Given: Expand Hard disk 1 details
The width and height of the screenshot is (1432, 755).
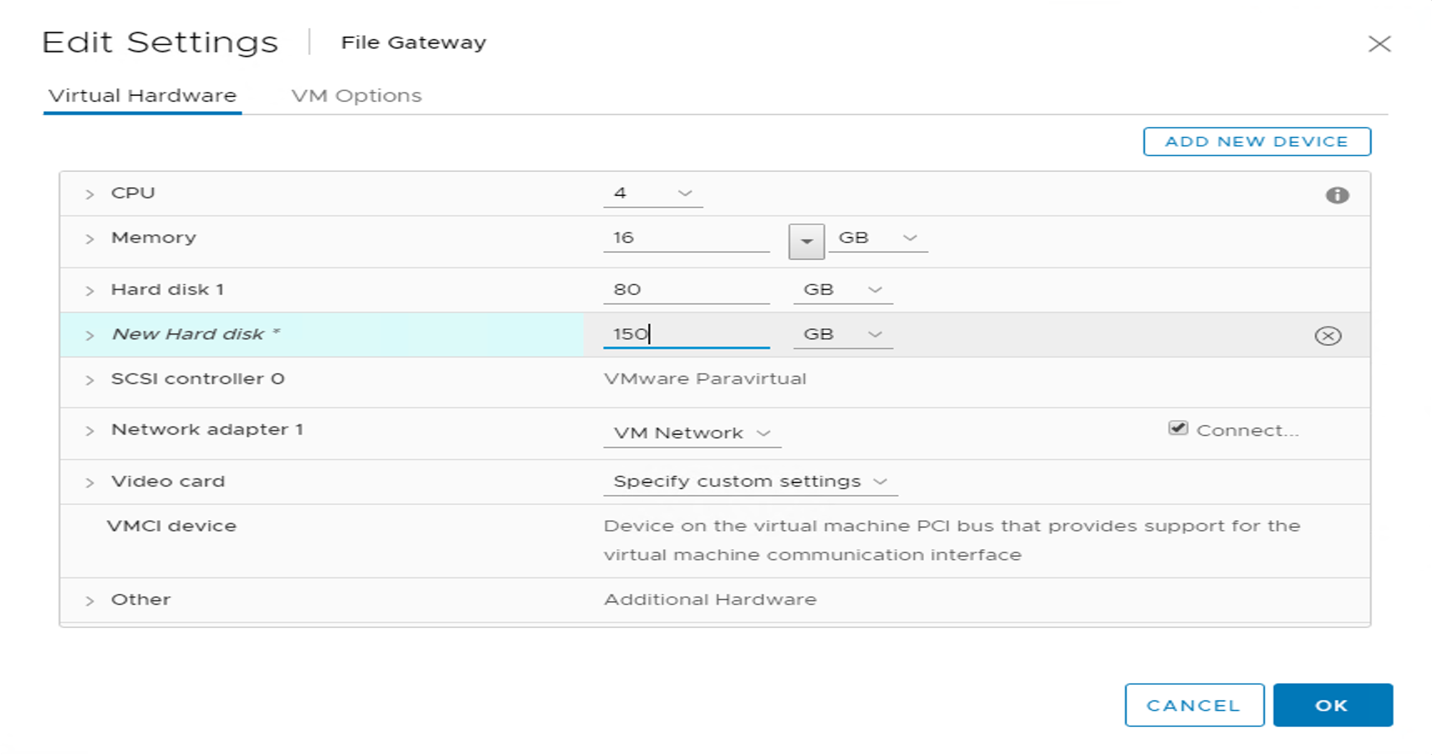Looking at the screenshot, I should (89, 288).
